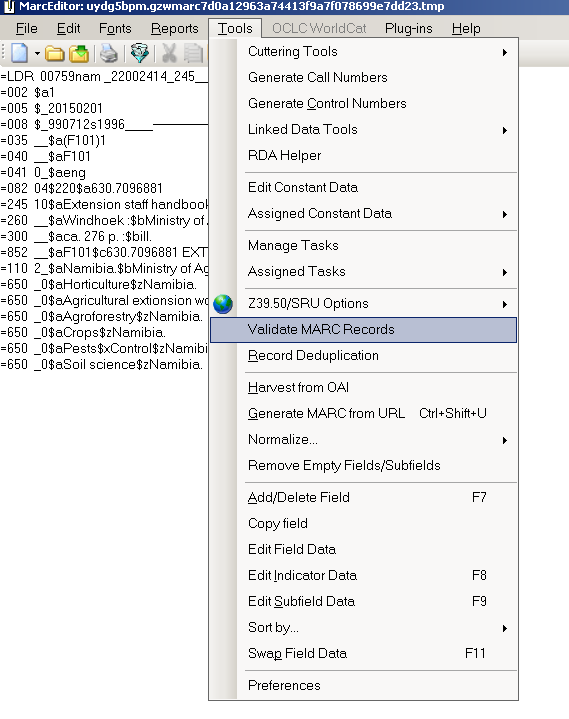Select Harvest from OAI
Image resolution: width=569 pixels, height=719 pixels.
click(363, 388)
